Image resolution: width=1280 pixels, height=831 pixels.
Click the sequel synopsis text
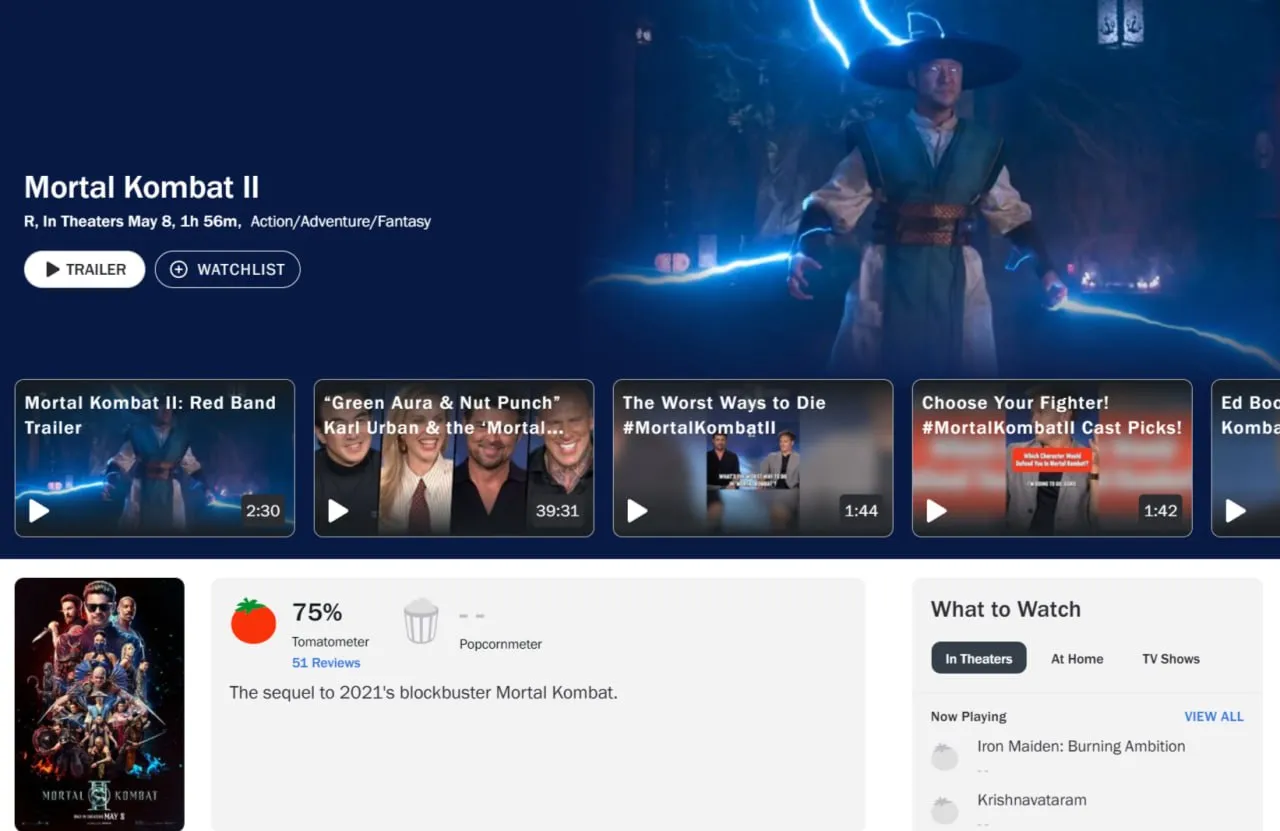(423, 692)
